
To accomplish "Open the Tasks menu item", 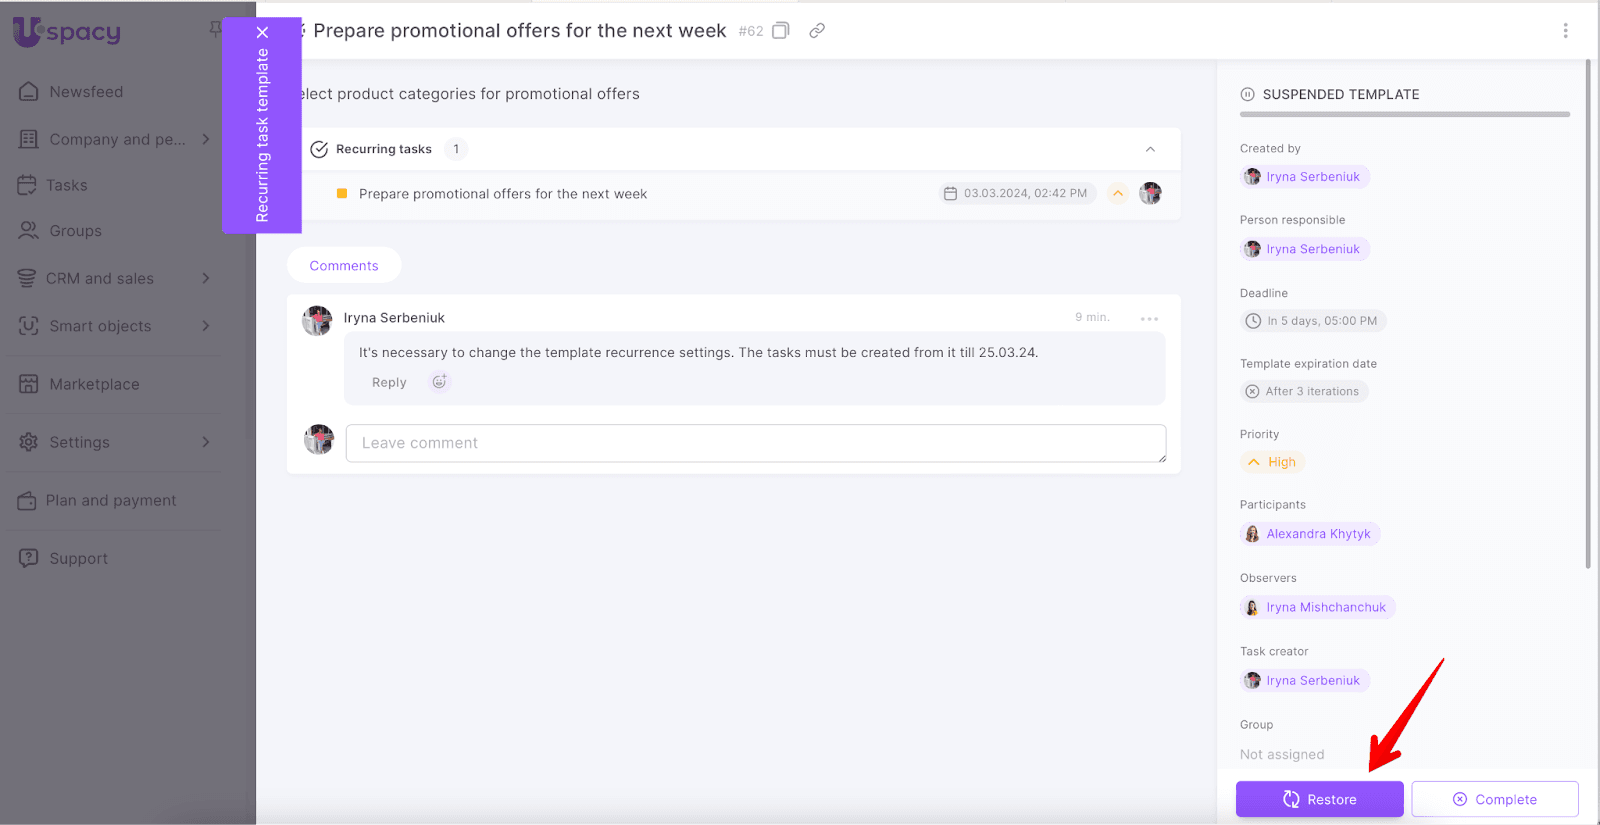I will 66,185.
